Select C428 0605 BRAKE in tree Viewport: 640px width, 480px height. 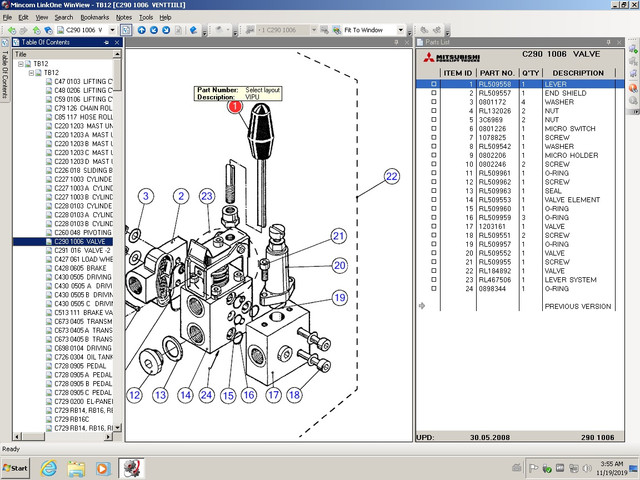80,268
